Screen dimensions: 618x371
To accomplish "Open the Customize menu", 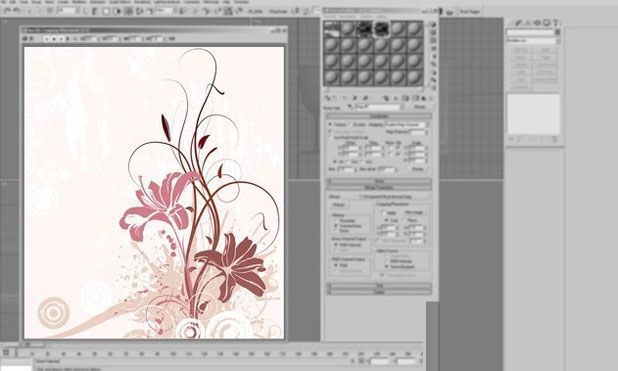I will [x=191, y=2].
